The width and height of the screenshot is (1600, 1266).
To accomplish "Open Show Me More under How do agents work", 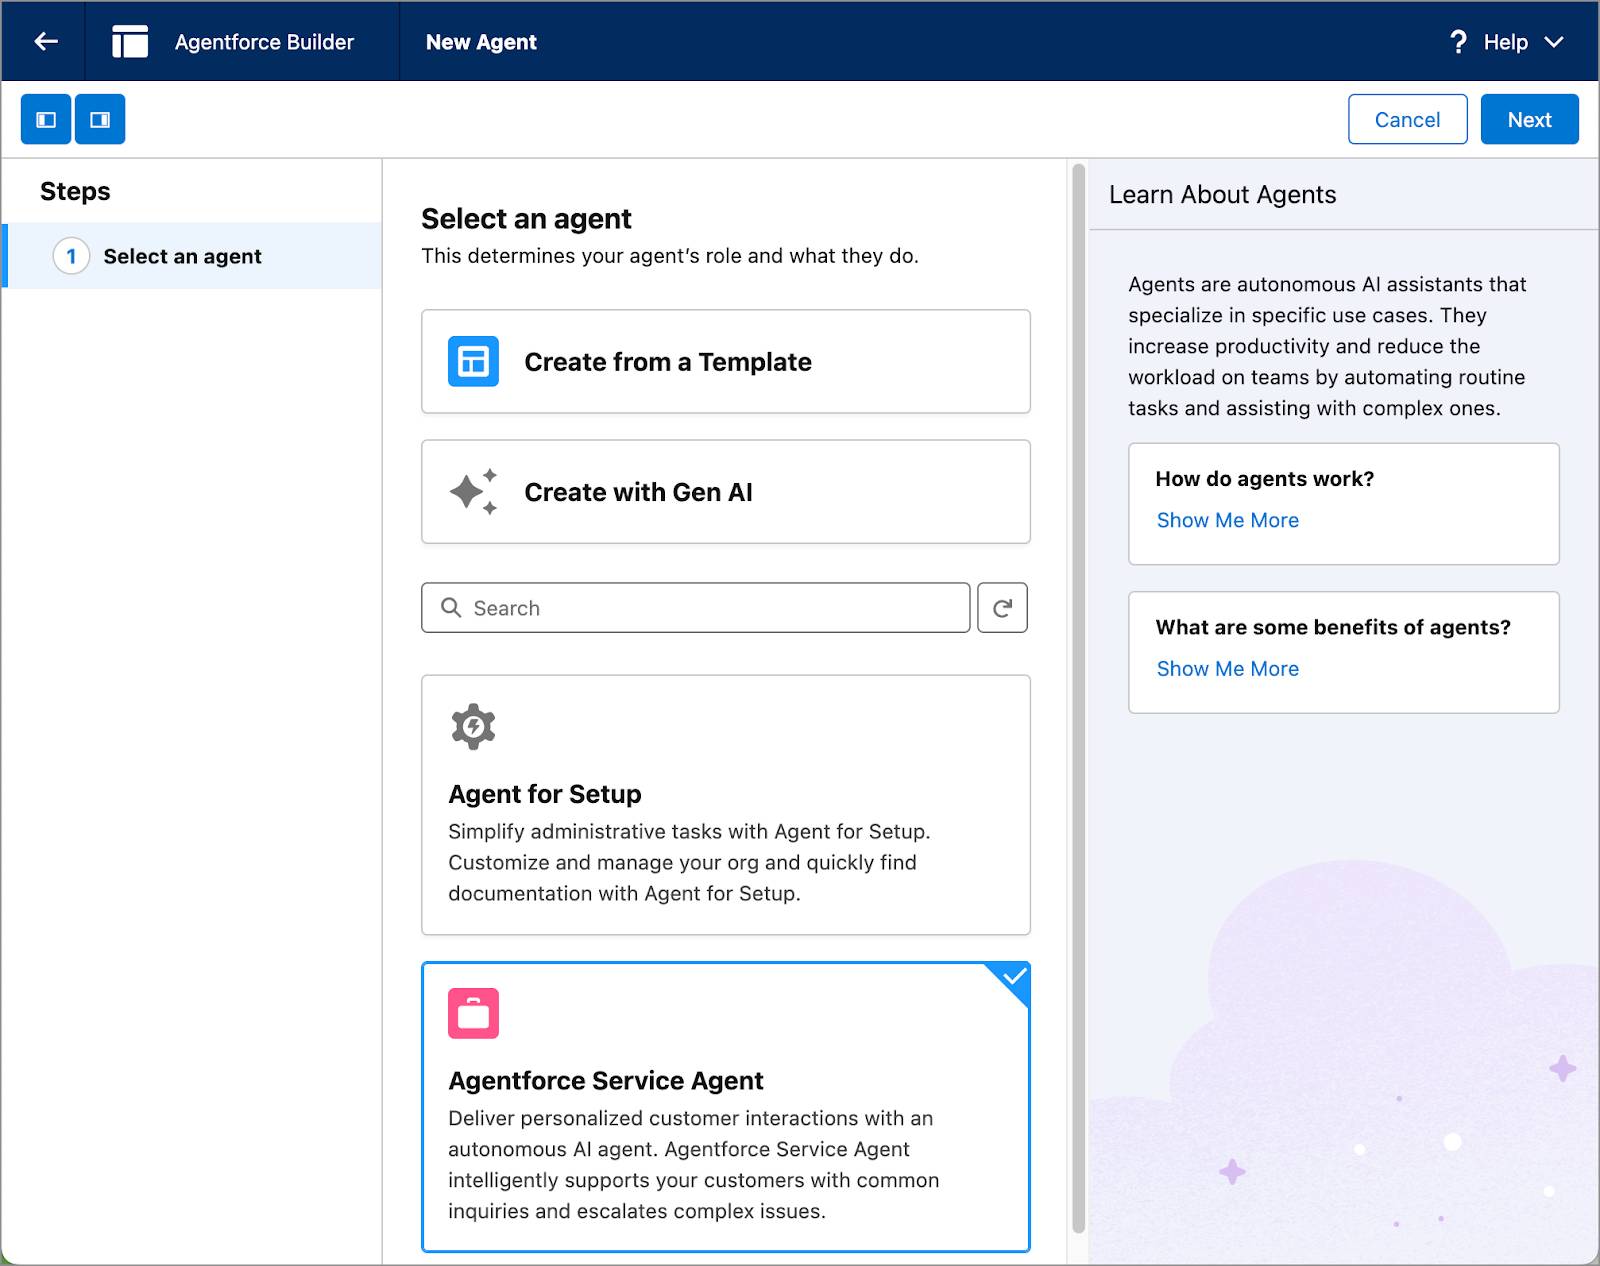I will pyautogui.click(x=1227, y=520).
